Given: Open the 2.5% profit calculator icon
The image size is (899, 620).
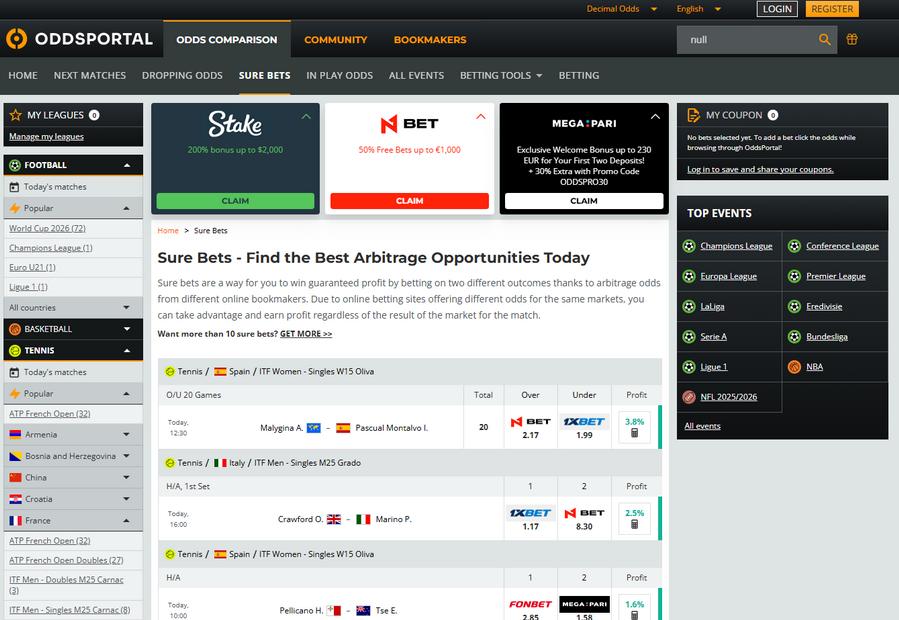Looking at the screenshot, I should click(635, 524).
